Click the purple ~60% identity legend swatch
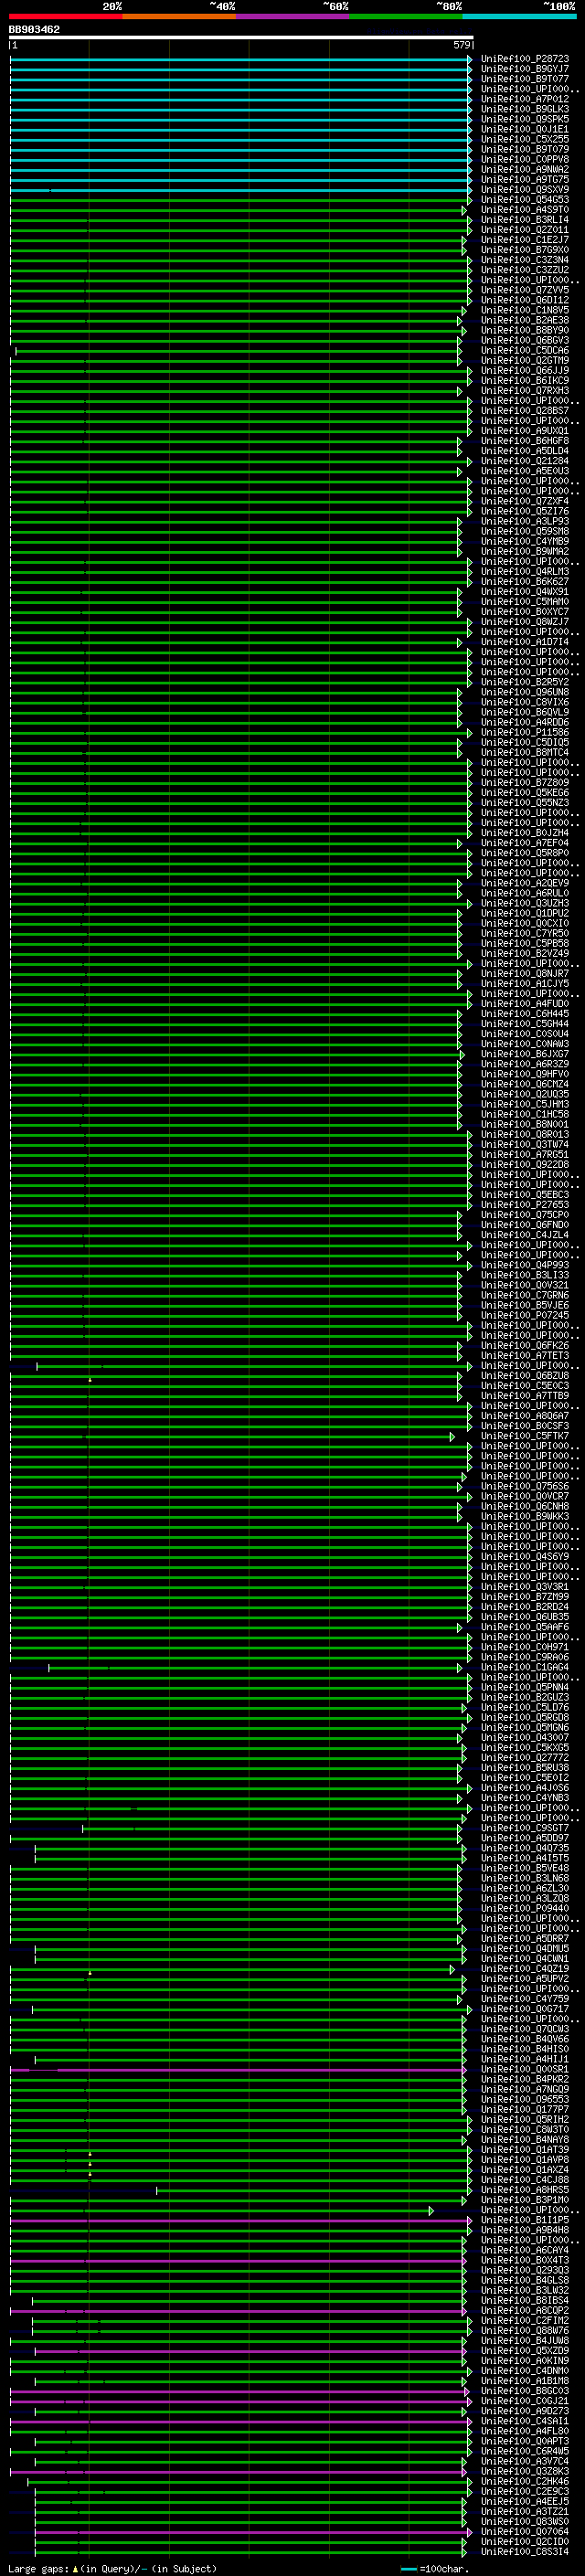The width and height of the screenshot is (585, 2576). [x=293, y=16]
